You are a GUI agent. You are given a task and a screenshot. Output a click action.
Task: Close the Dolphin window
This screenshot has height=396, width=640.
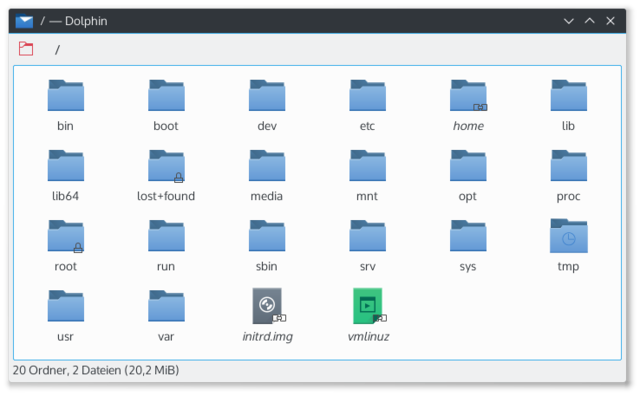[x=610, y=21]
